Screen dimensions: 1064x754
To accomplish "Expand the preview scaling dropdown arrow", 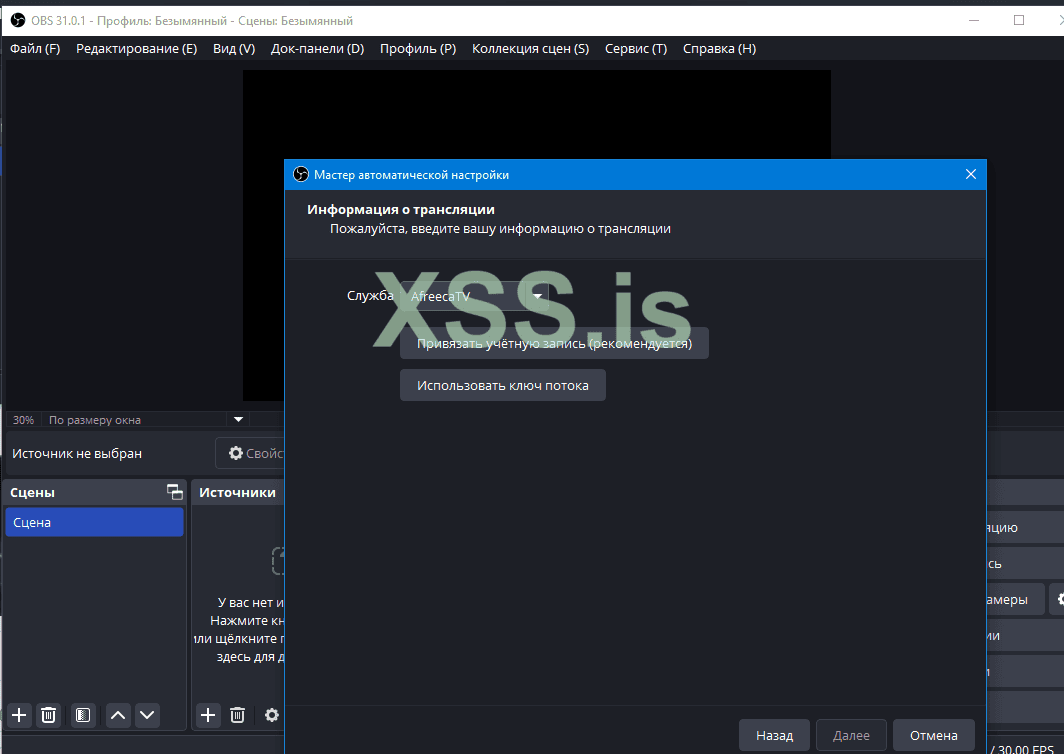I will click(238, 419).
